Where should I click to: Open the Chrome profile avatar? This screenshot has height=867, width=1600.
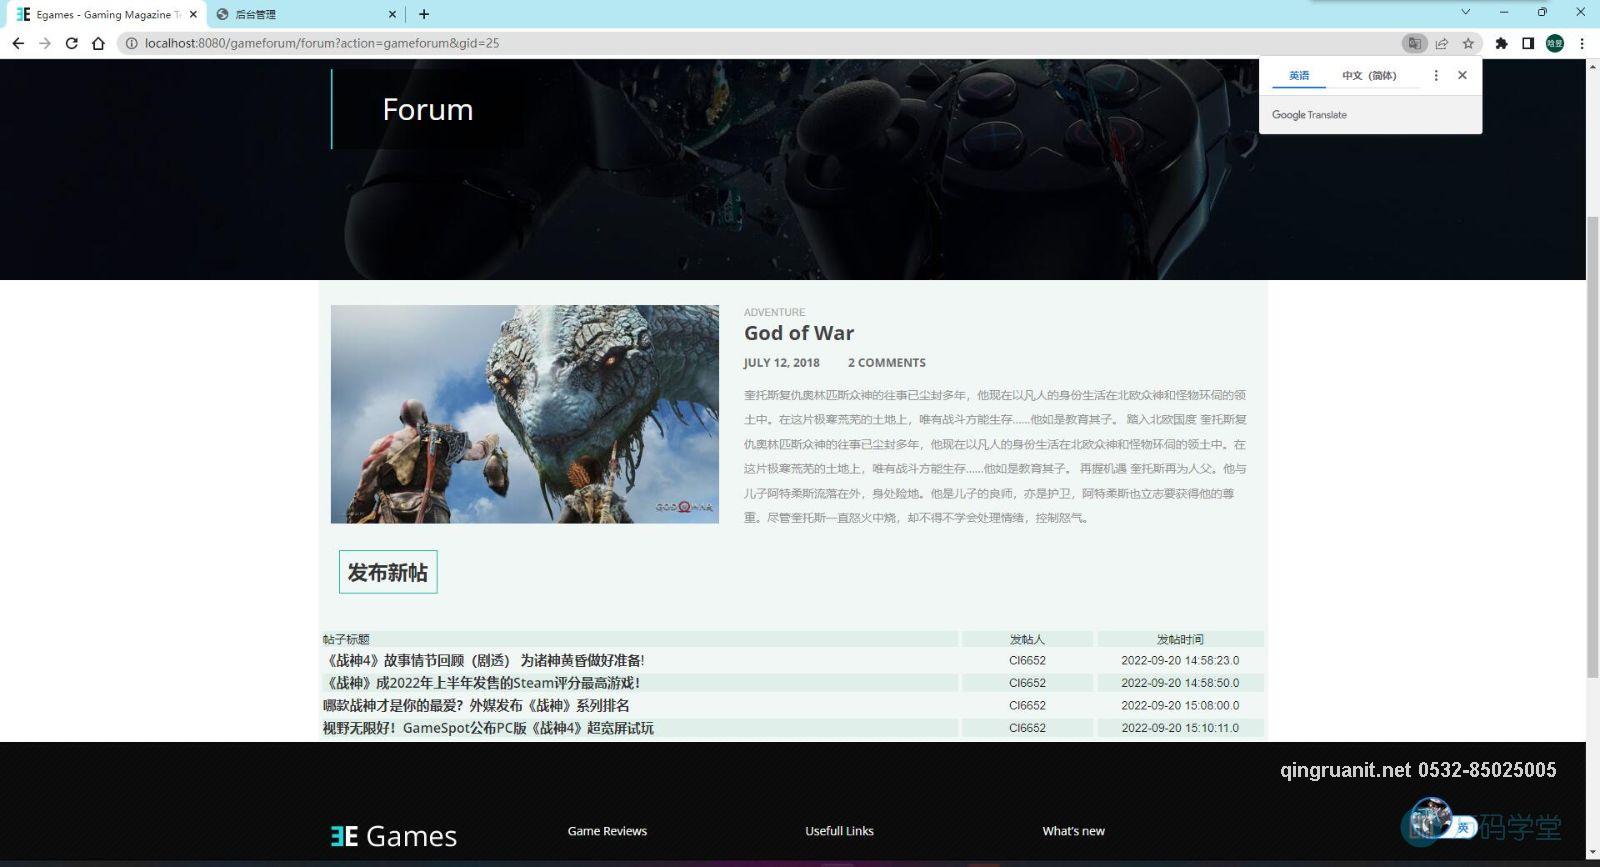pos(1555,43)
